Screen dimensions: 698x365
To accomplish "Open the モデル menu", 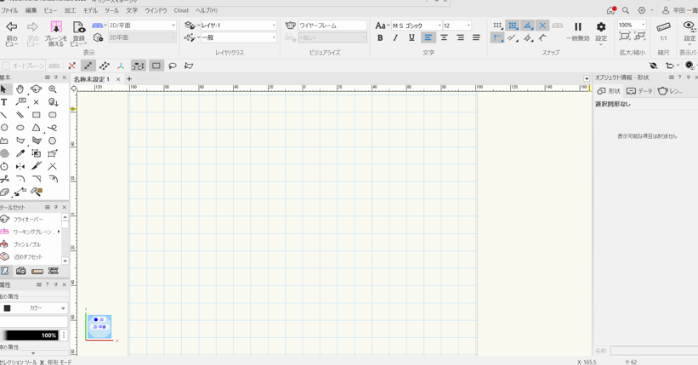I will pyautogui.click(x=90, y=10).
